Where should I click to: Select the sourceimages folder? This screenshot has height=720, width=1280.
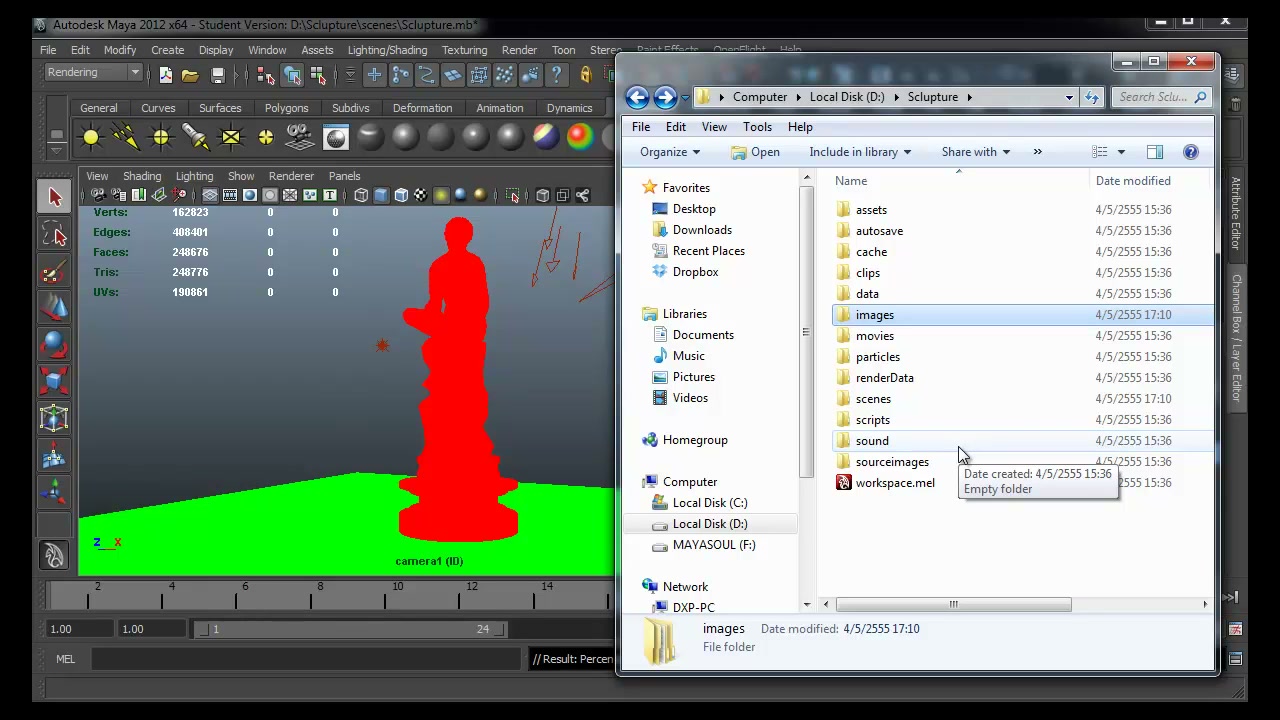pyautogui.click(x=892, y=462)
